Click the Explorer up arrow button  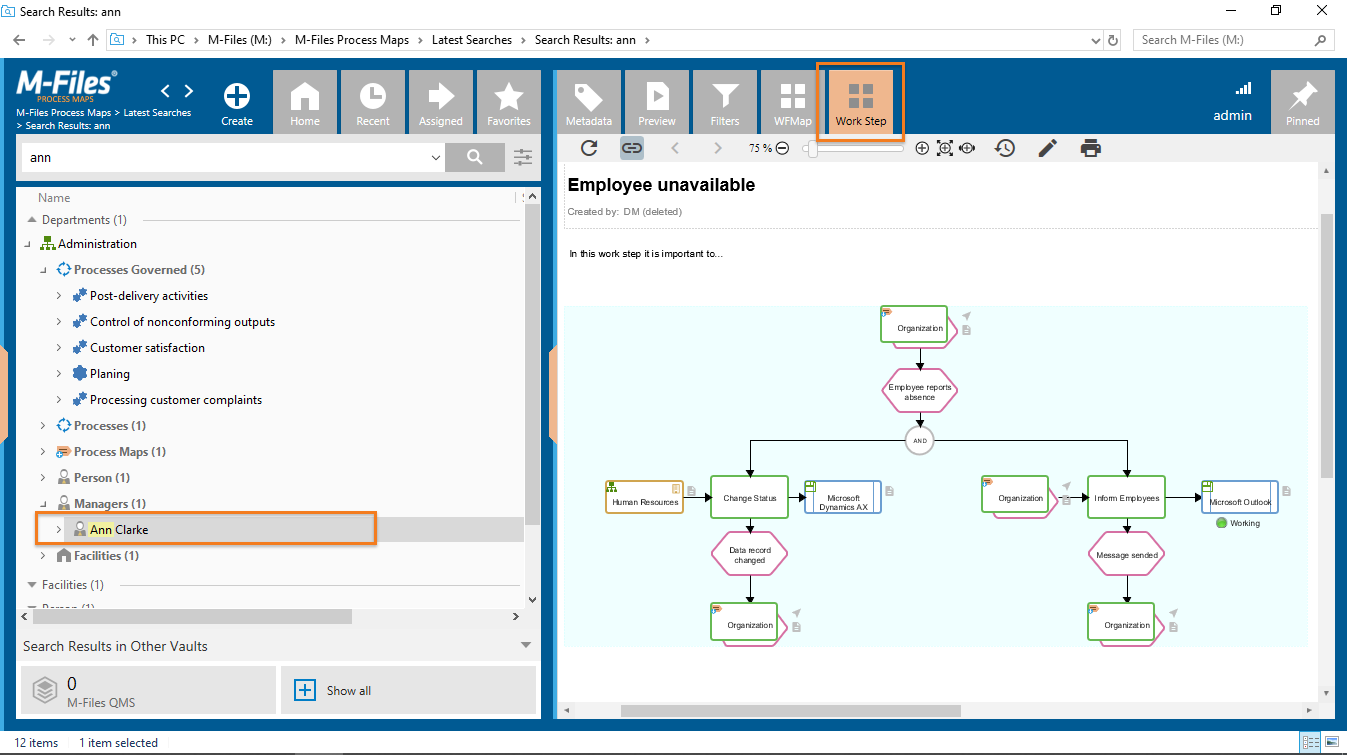click(x=93, y=40)
